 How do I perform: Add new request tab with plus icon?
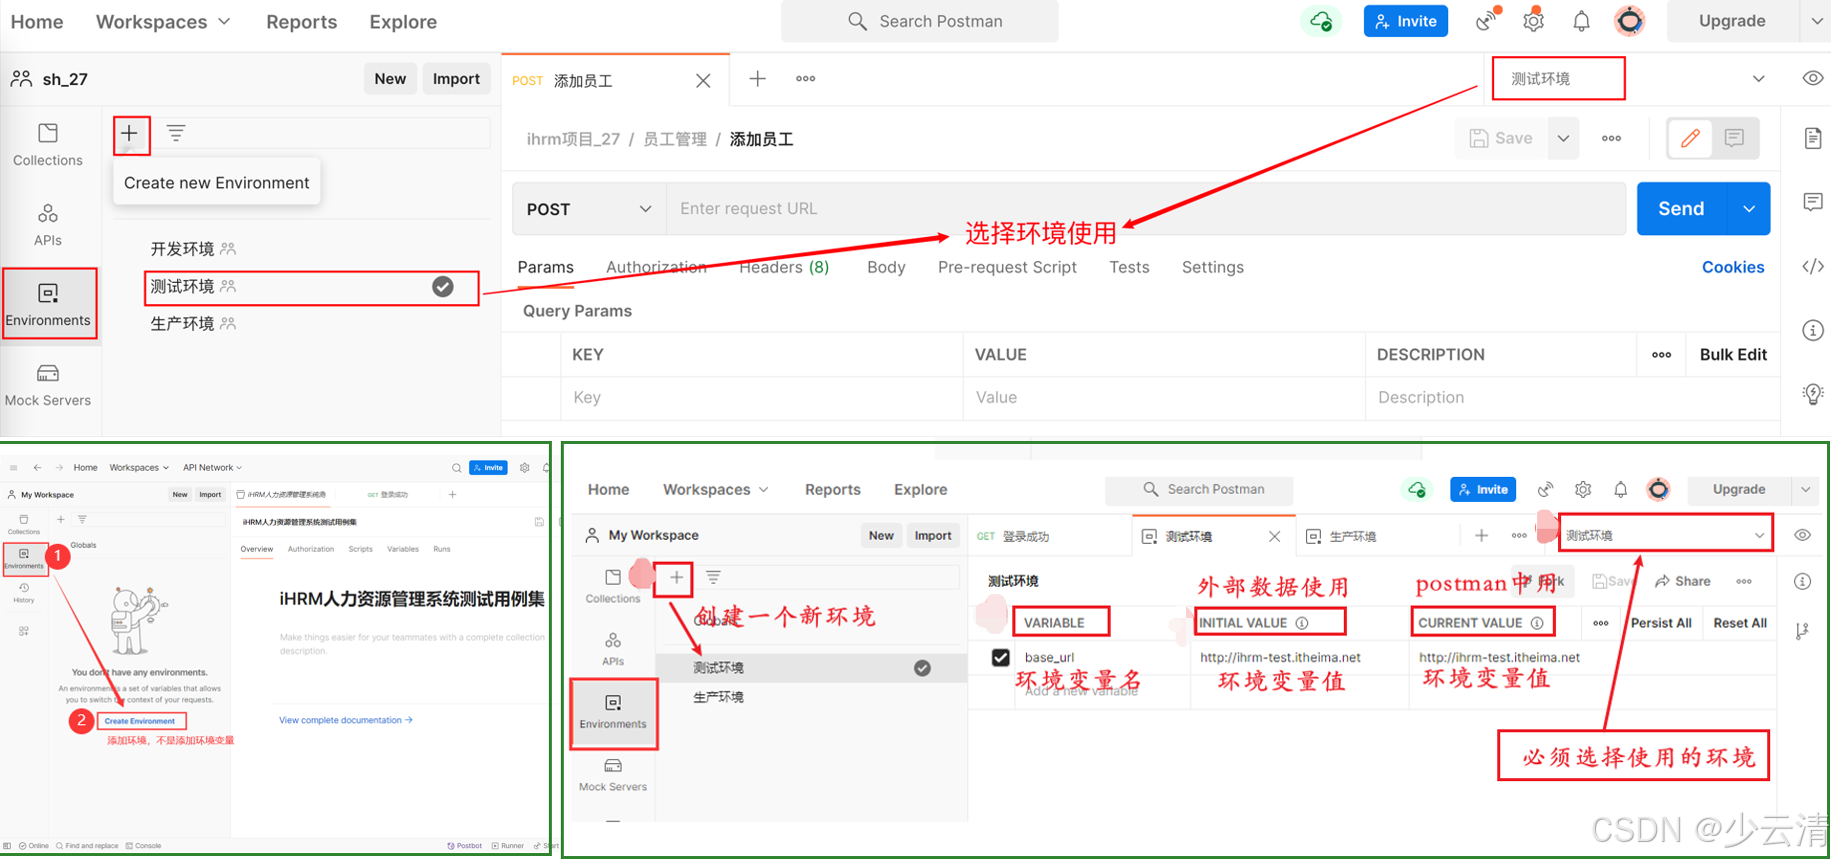point(758,78)
